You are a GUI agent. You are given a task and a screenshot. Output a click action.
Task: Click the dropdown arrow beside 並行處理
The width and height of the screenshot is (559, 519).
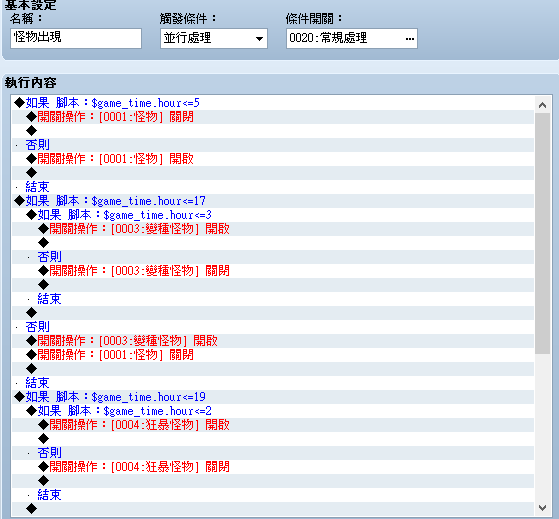click(259, 38)
